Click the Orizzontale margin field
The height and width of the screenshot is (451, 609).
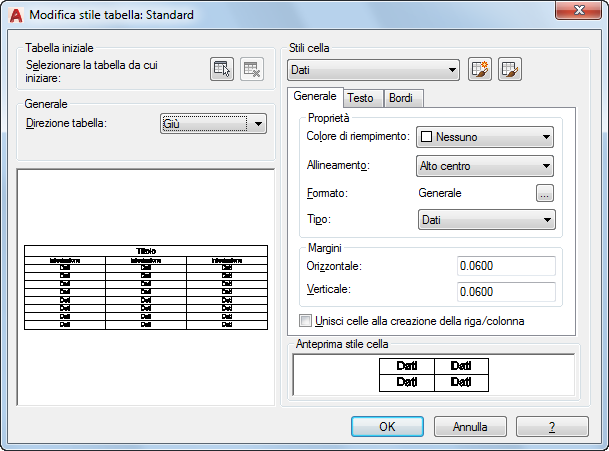pos(506,266)
